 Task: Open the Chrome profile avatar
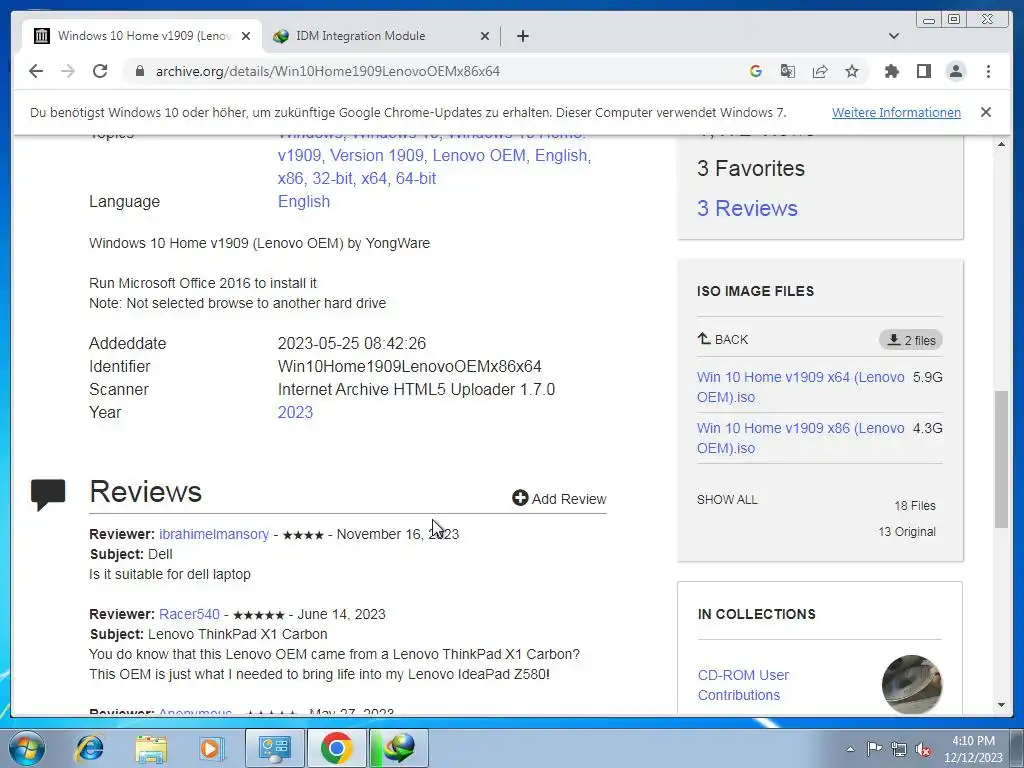tap(955, 71)
